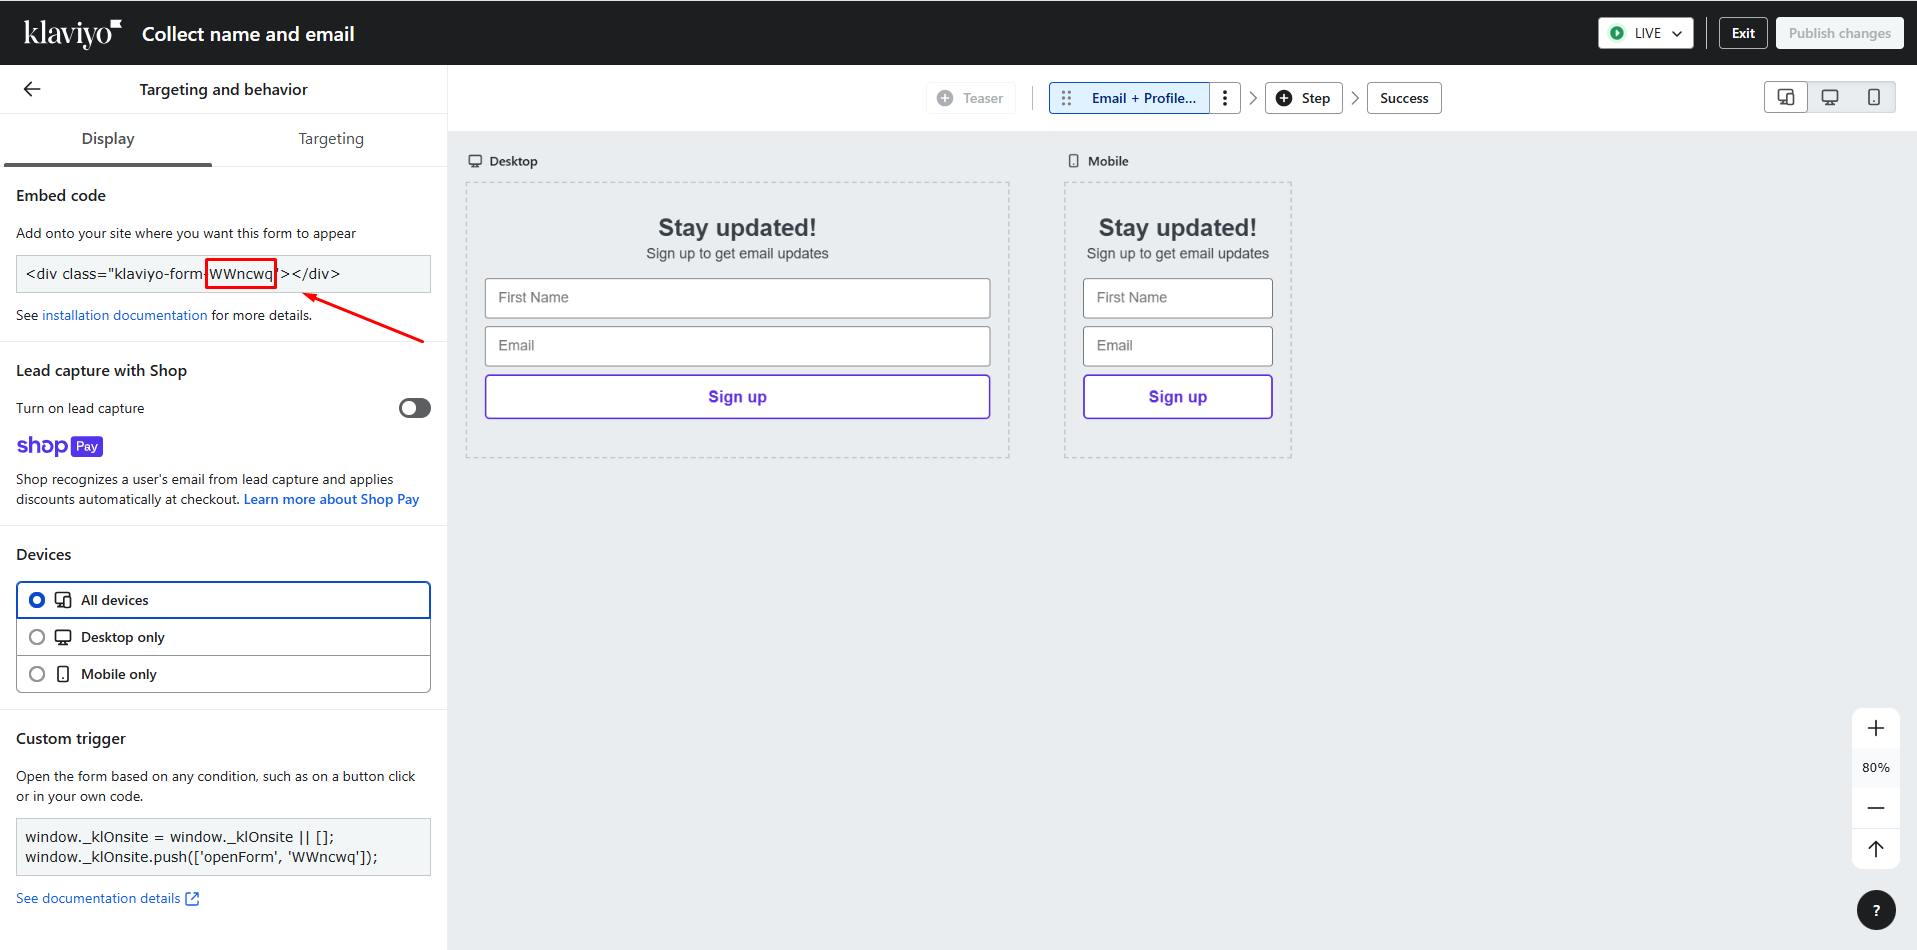The width and height of the screenshot is (1917, 950).
Task: Open the LIVE status dropdown
Action: 1645,33
